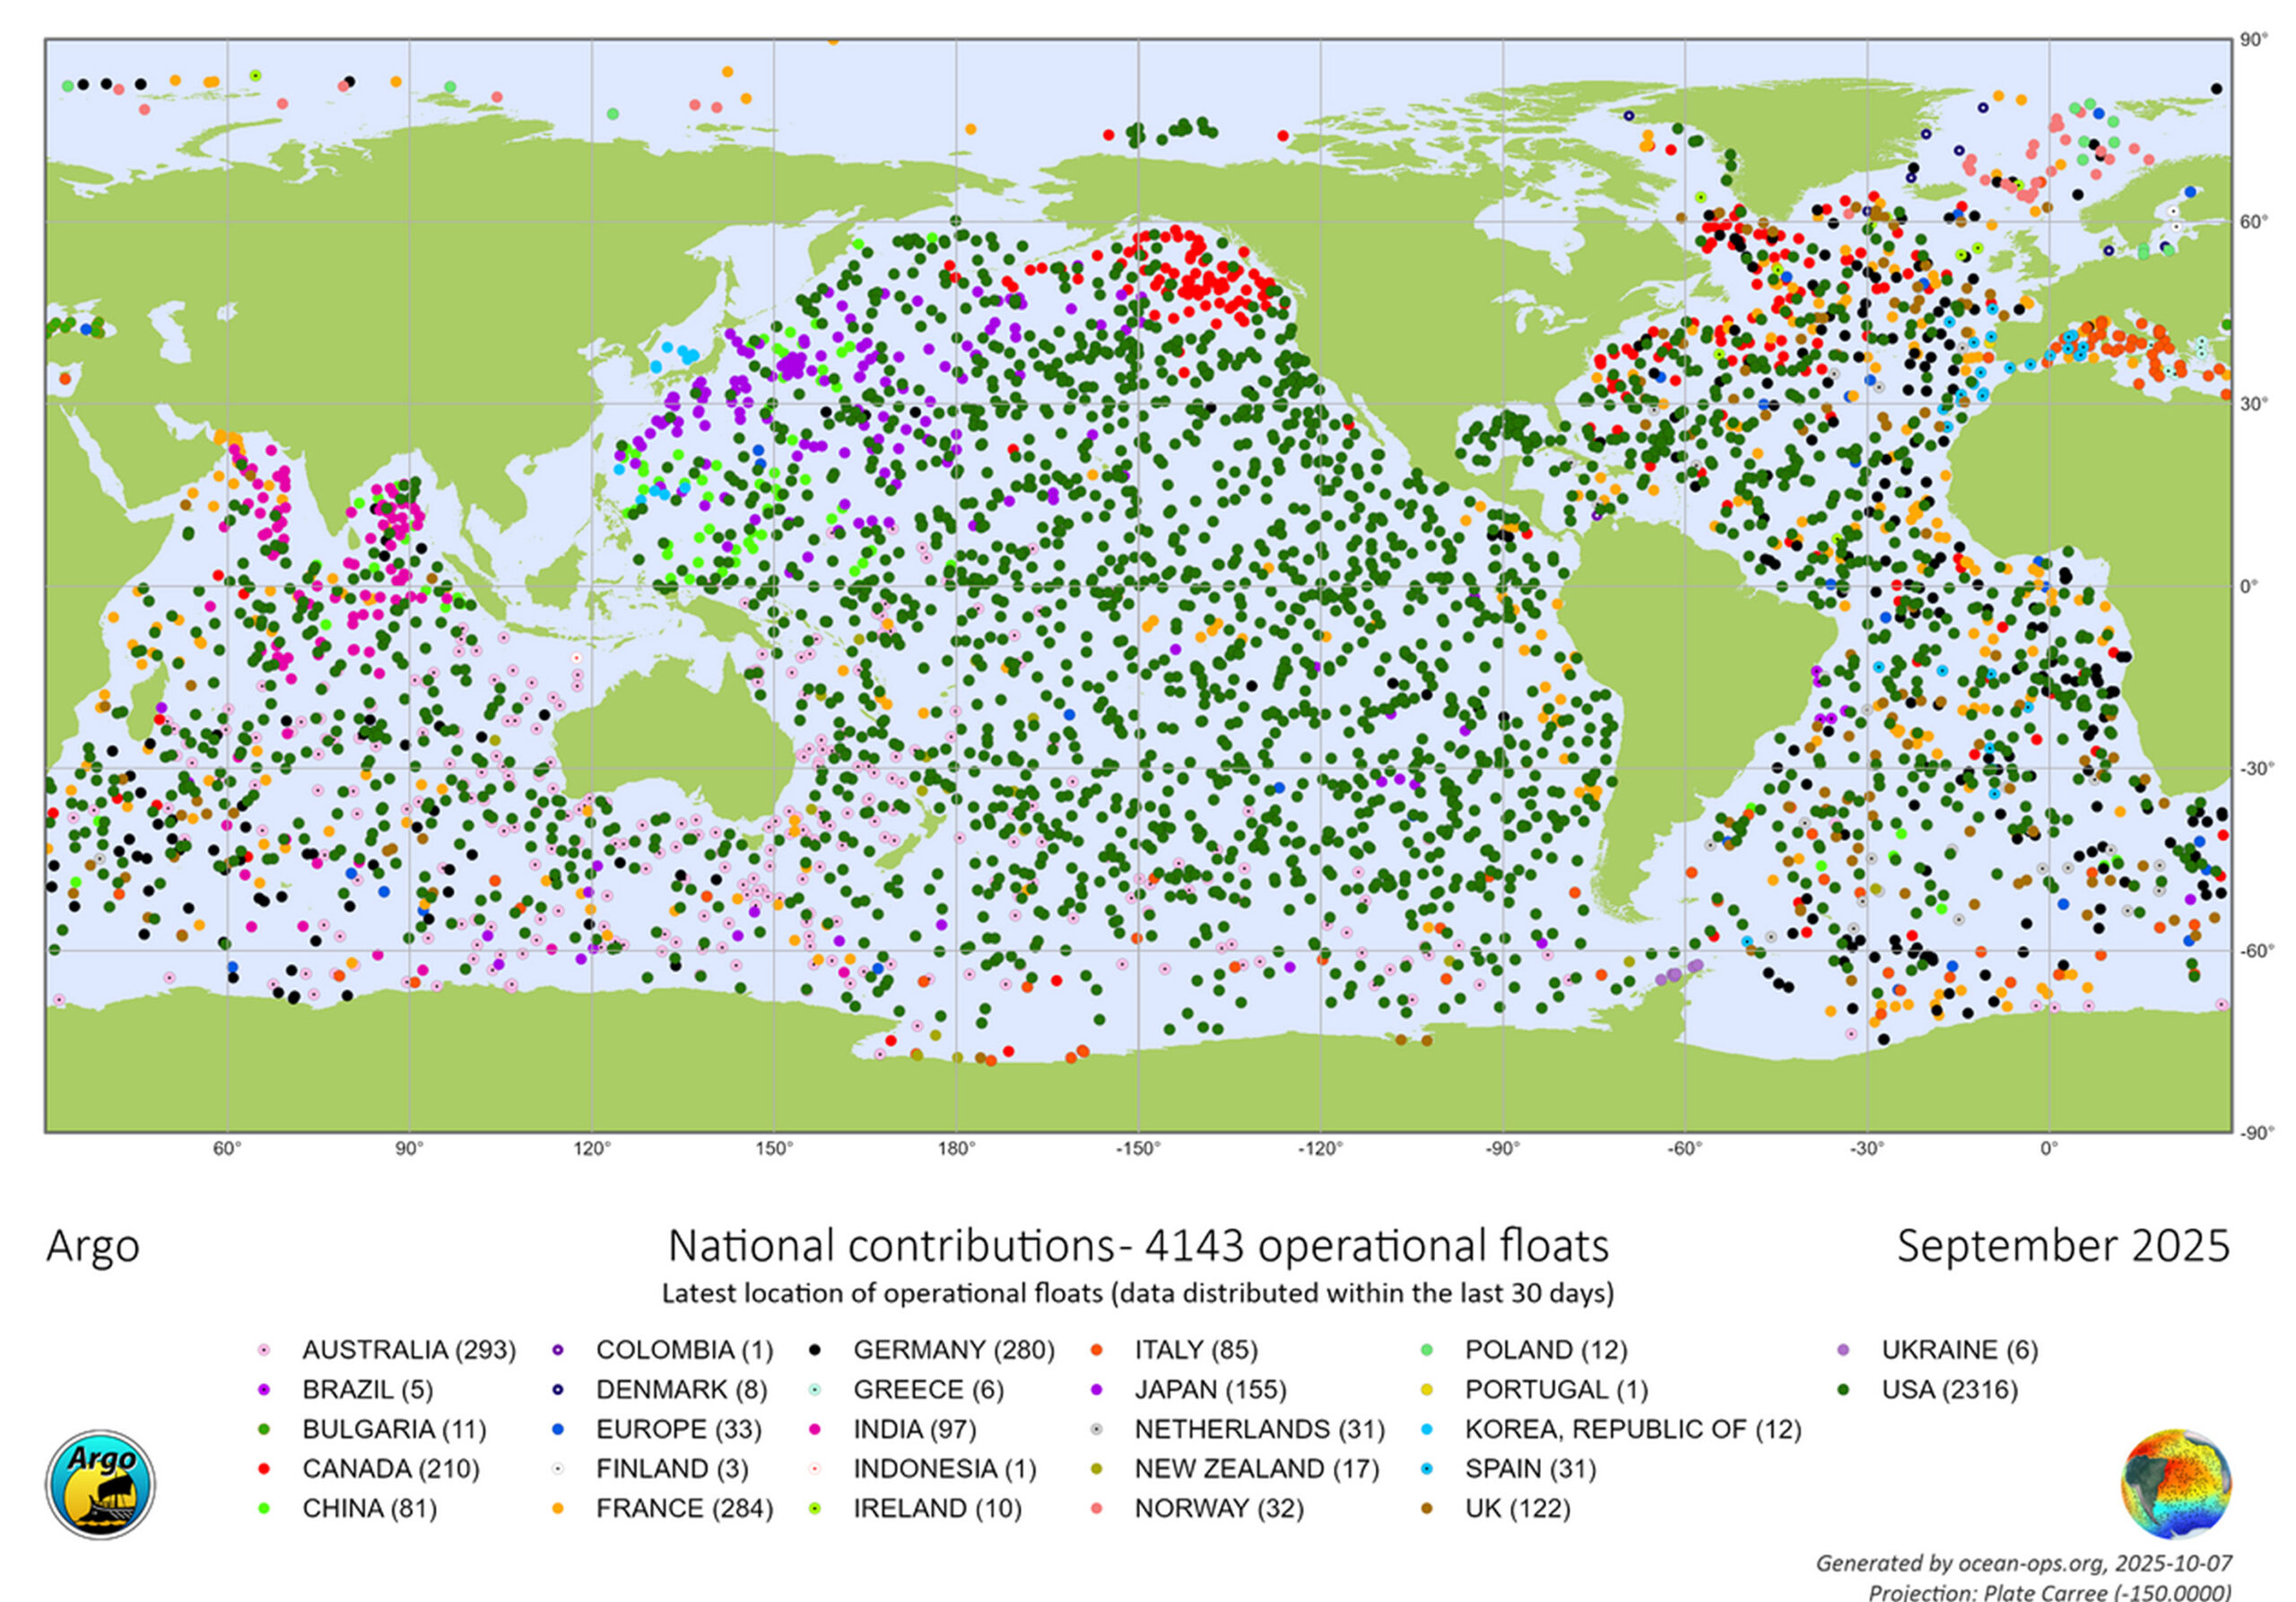Click the magenta India legend dot
The image size is (2296, 1602).
pos(815,1429)
